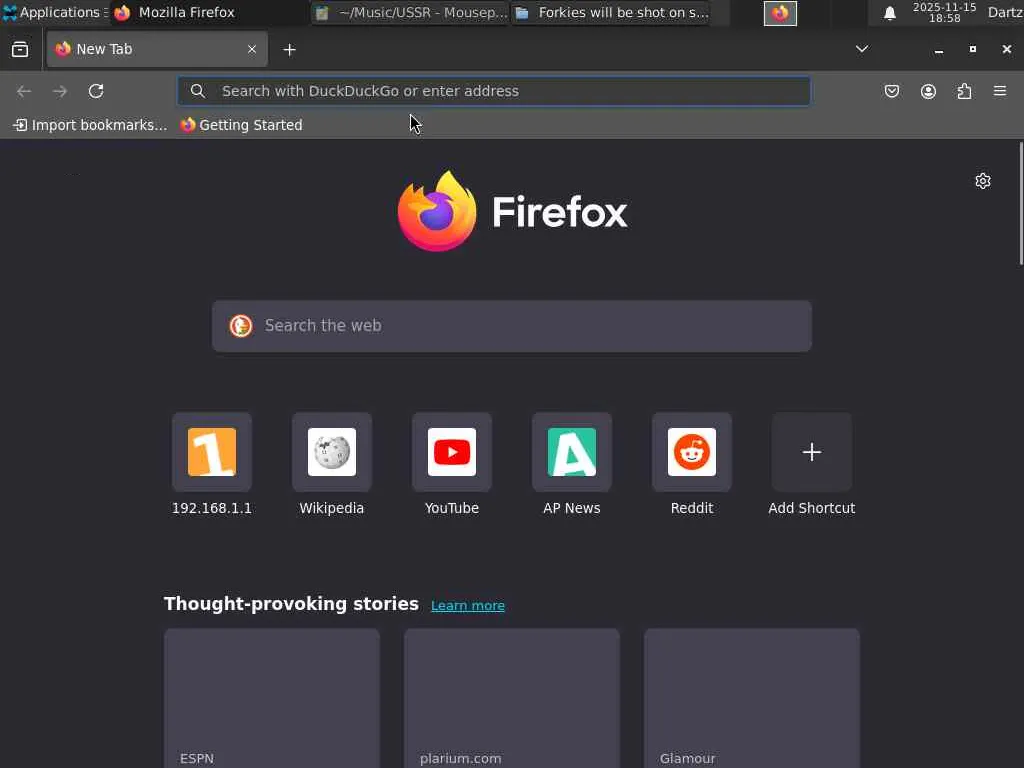
Task: Go back using the back arrow
Action: [24, 91]
